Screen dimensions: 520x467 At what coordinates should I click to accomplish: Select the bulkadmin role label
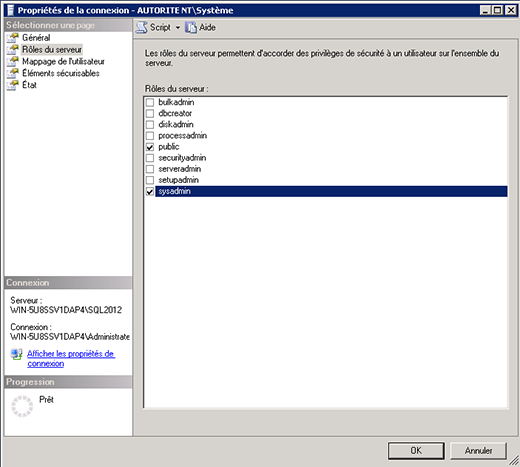(x=176, y=102)
